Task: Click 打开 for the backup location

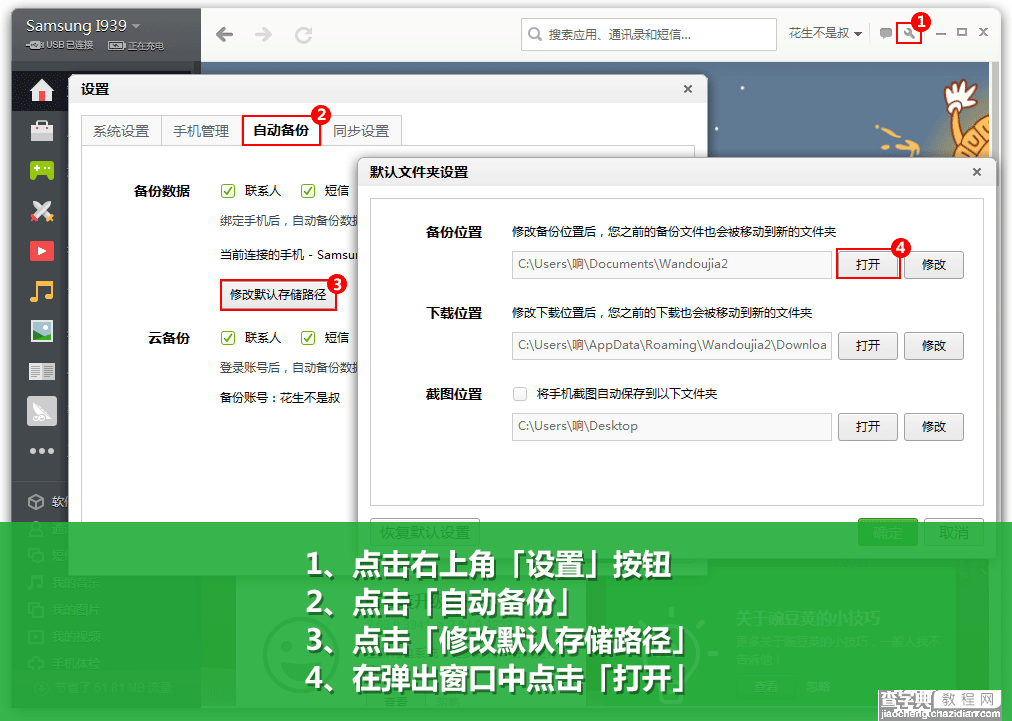Action: coord(867,265)
